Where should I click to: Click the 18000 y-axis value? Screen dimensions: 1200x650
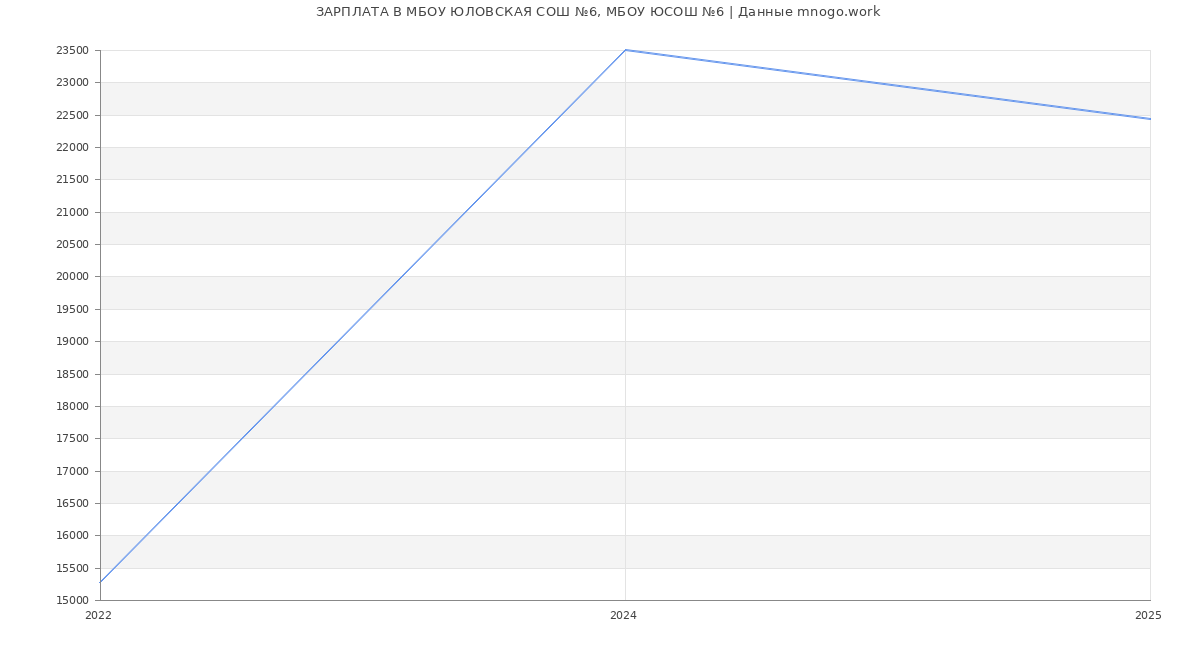(73, 406)
